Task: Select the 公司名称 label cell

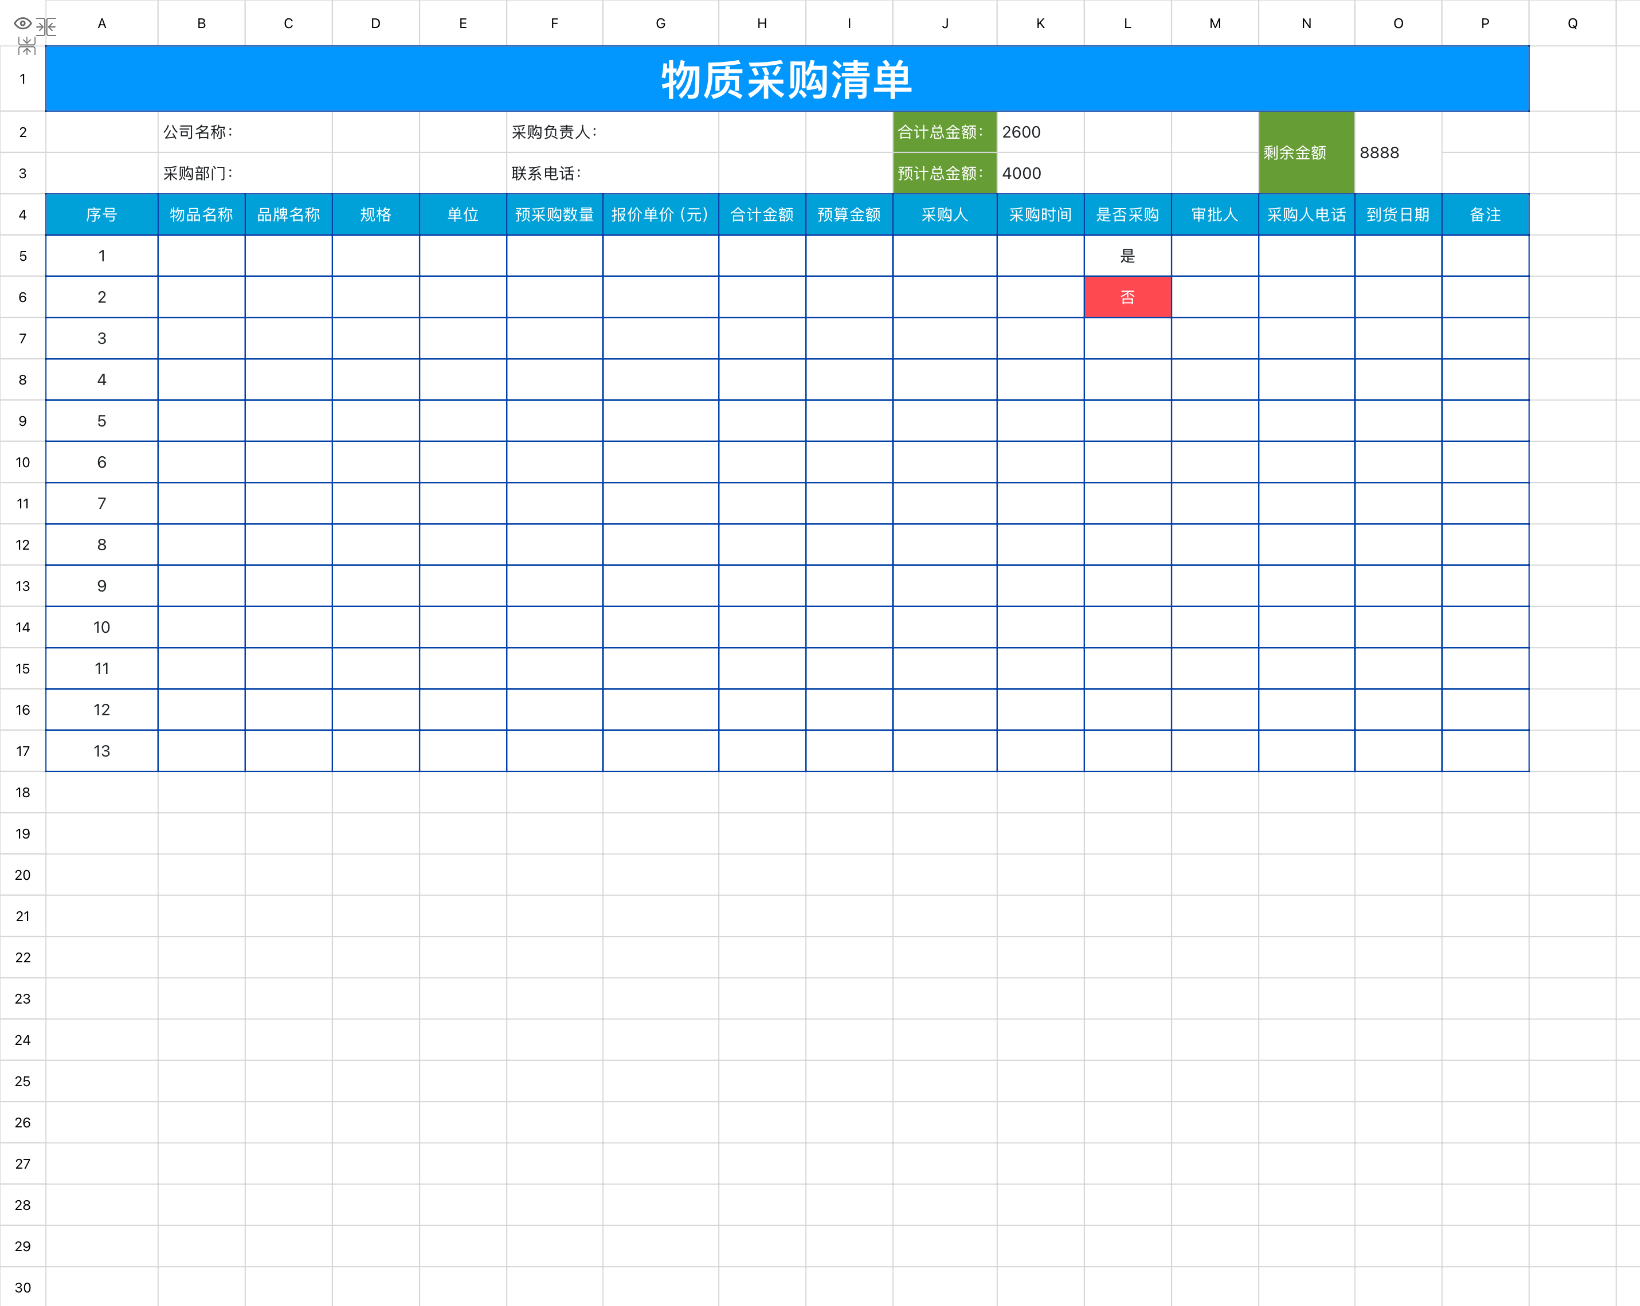Action: (201, 132)
